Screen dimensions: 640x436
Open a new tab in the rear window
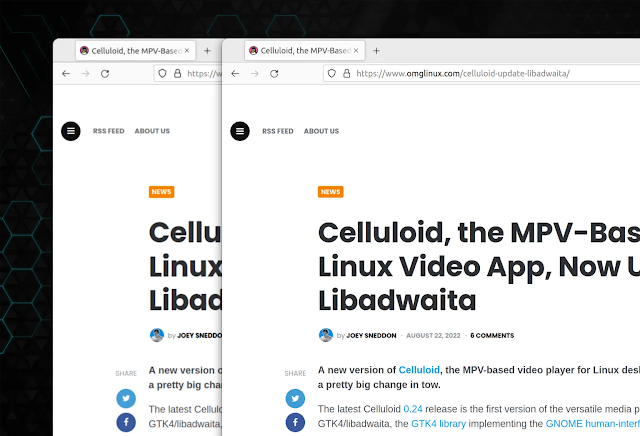[207, 51]
